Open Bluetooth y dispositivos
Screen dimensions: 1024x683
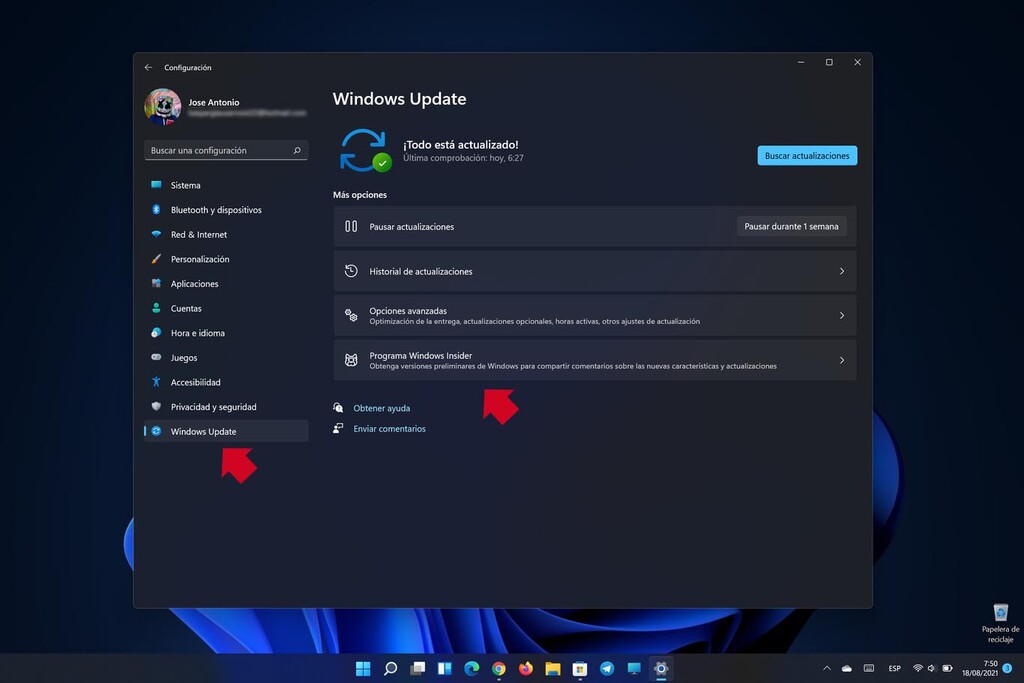[x=226, y=210]
